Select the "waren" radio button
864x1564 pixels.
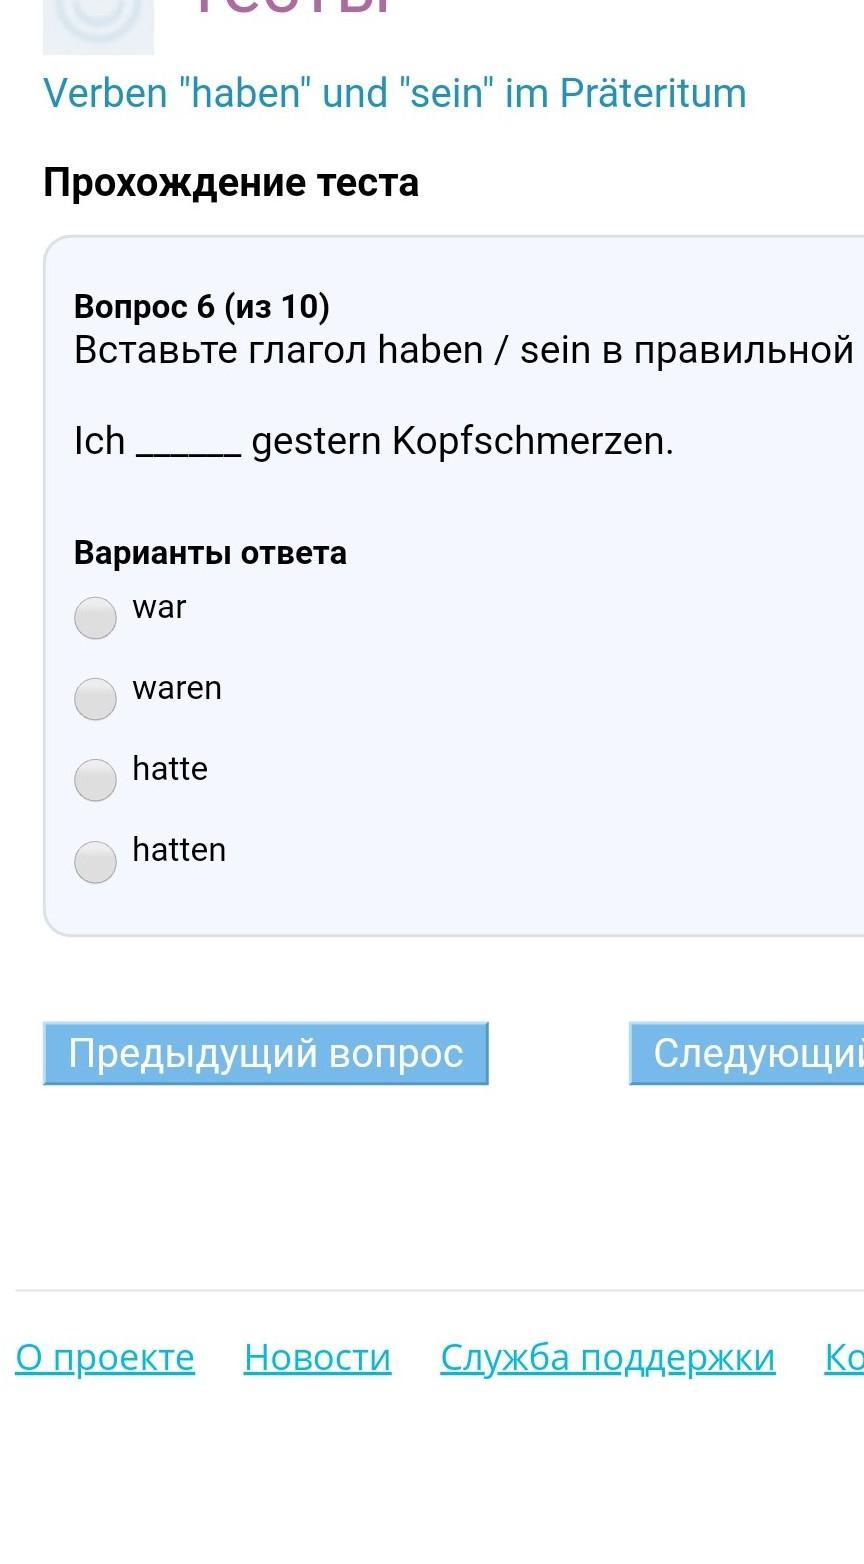coord(96,698)
